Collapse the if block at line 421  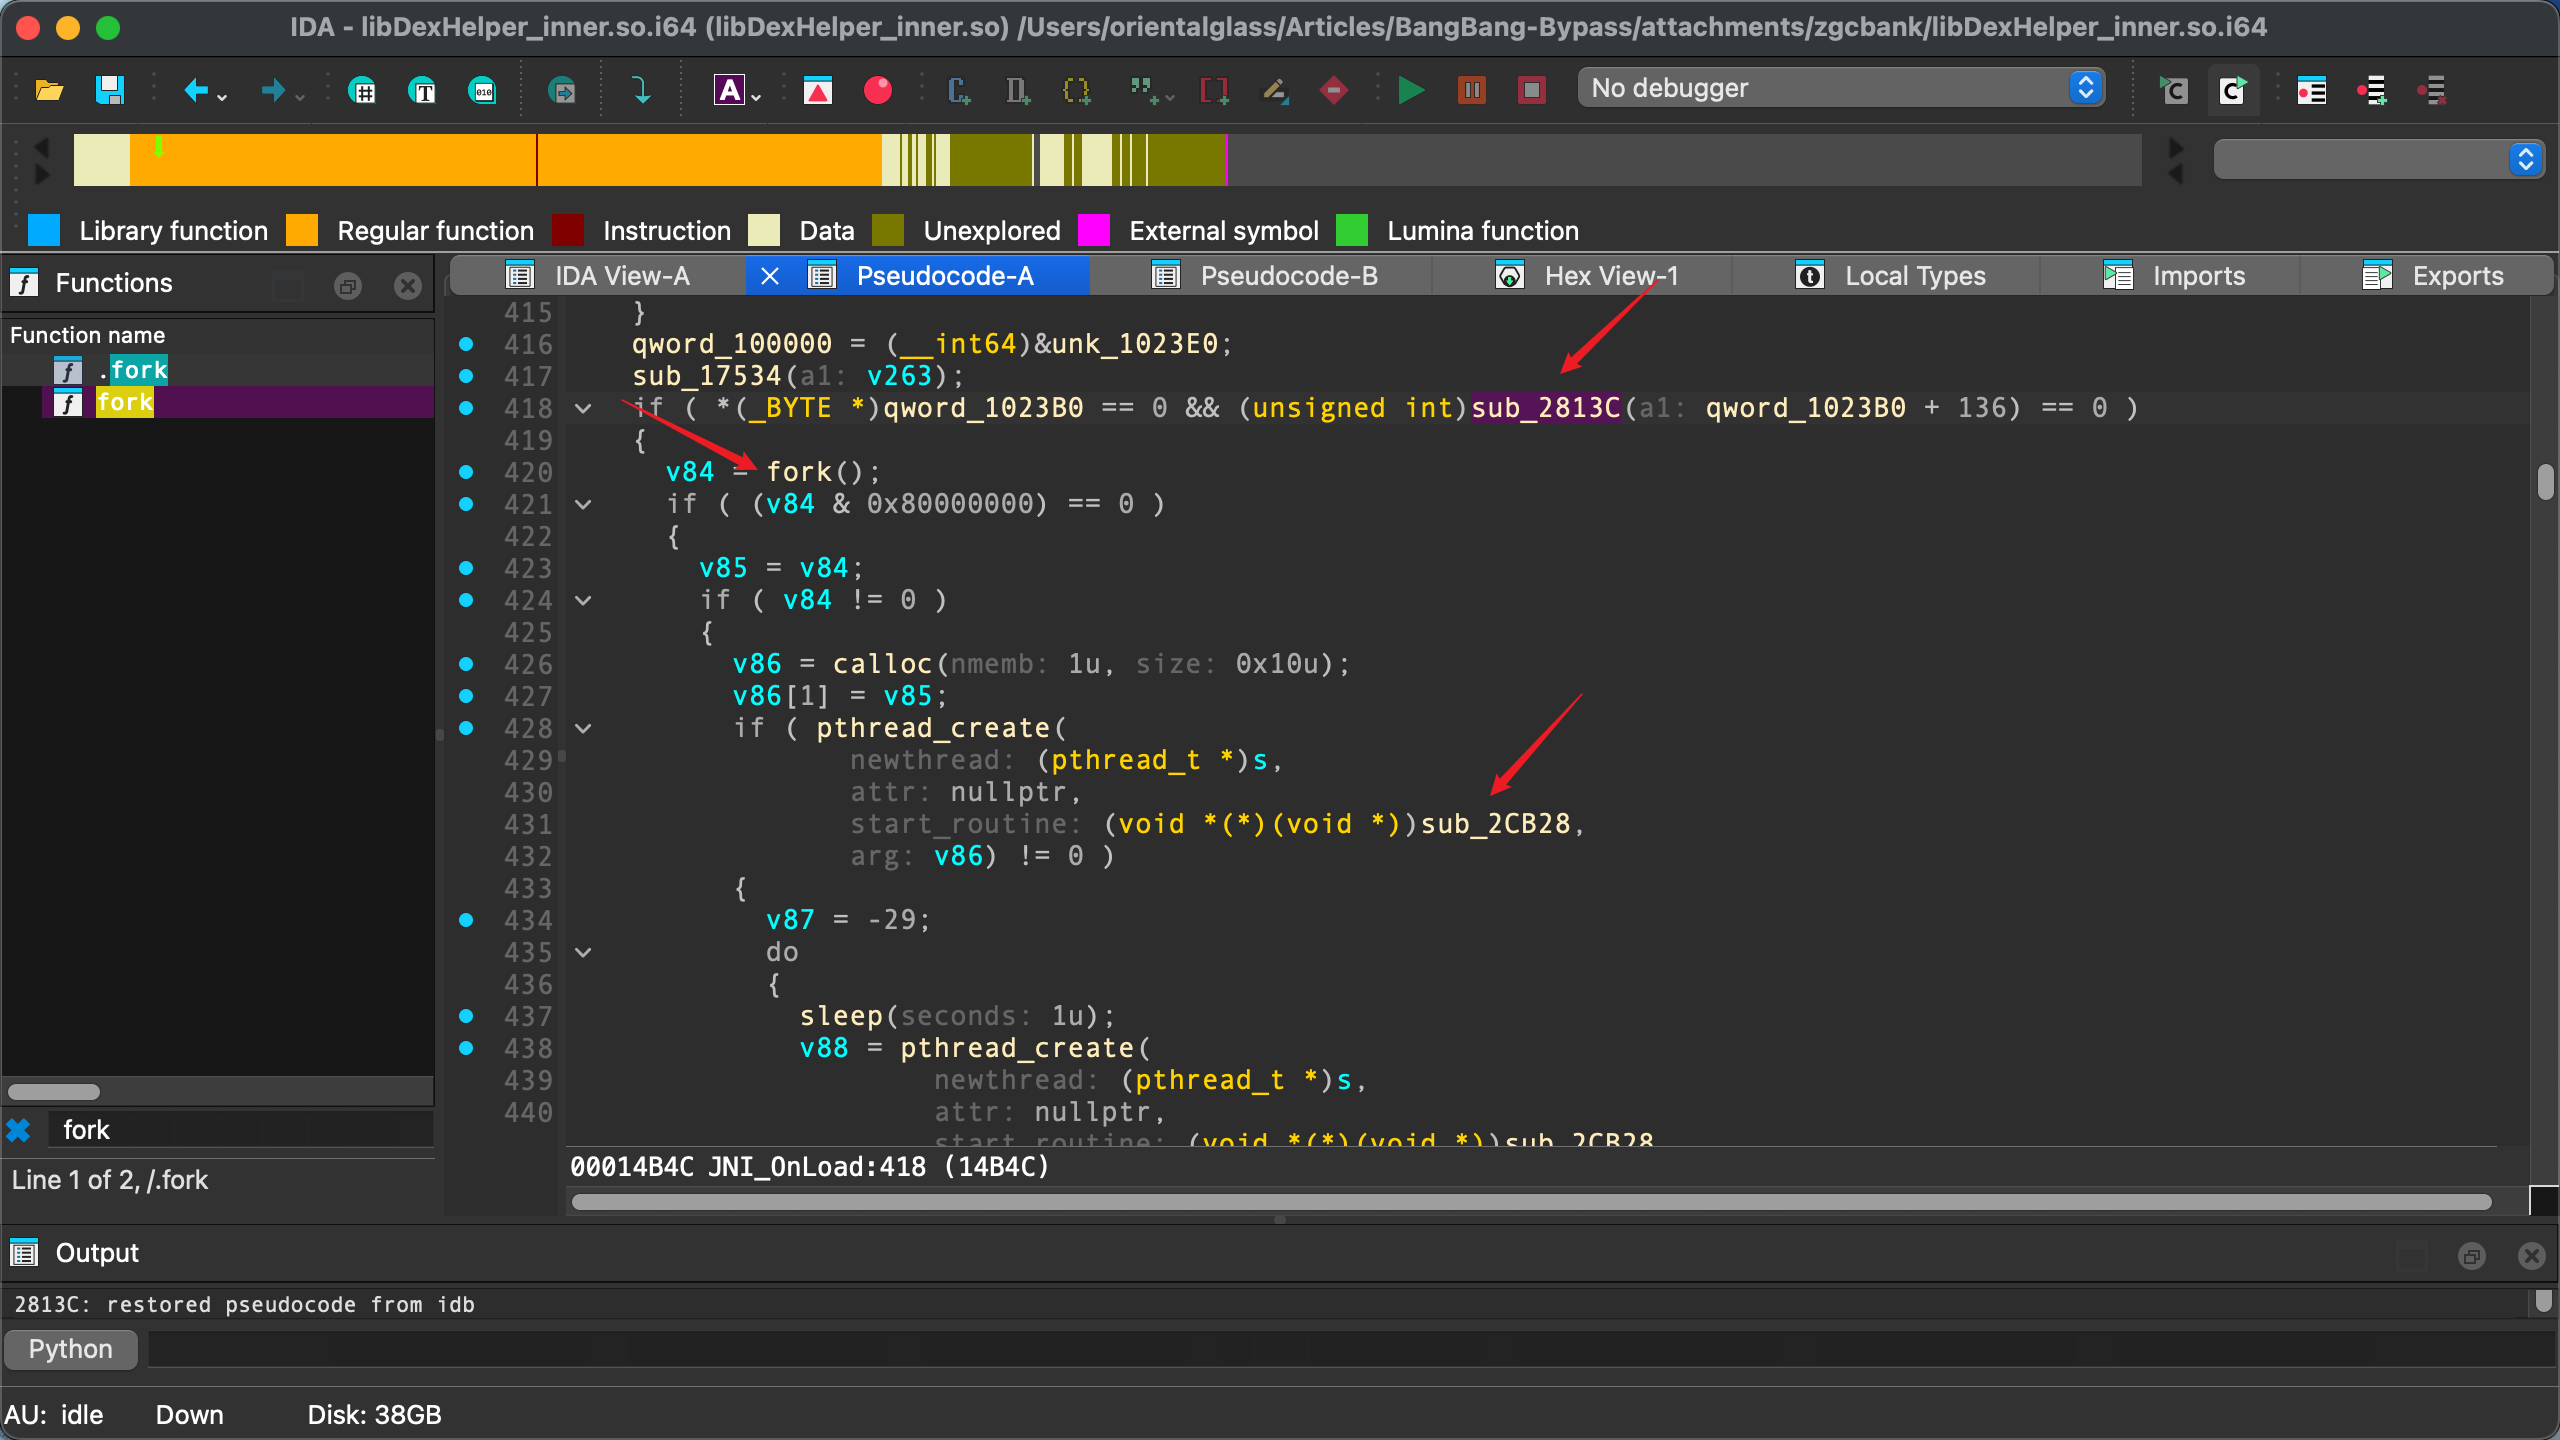point(584,504)
